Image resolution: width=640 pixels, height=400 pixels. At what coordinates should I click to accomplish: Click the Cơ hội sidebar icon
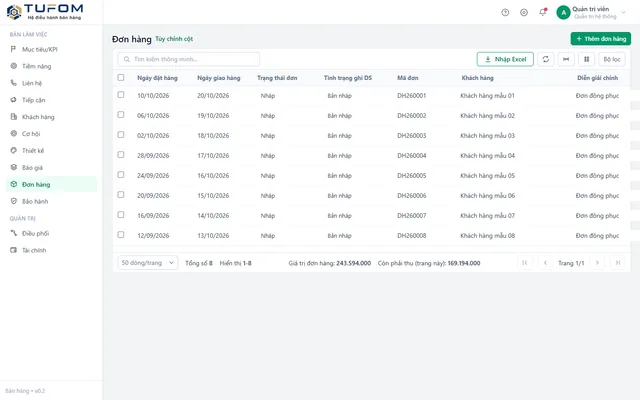13,133
